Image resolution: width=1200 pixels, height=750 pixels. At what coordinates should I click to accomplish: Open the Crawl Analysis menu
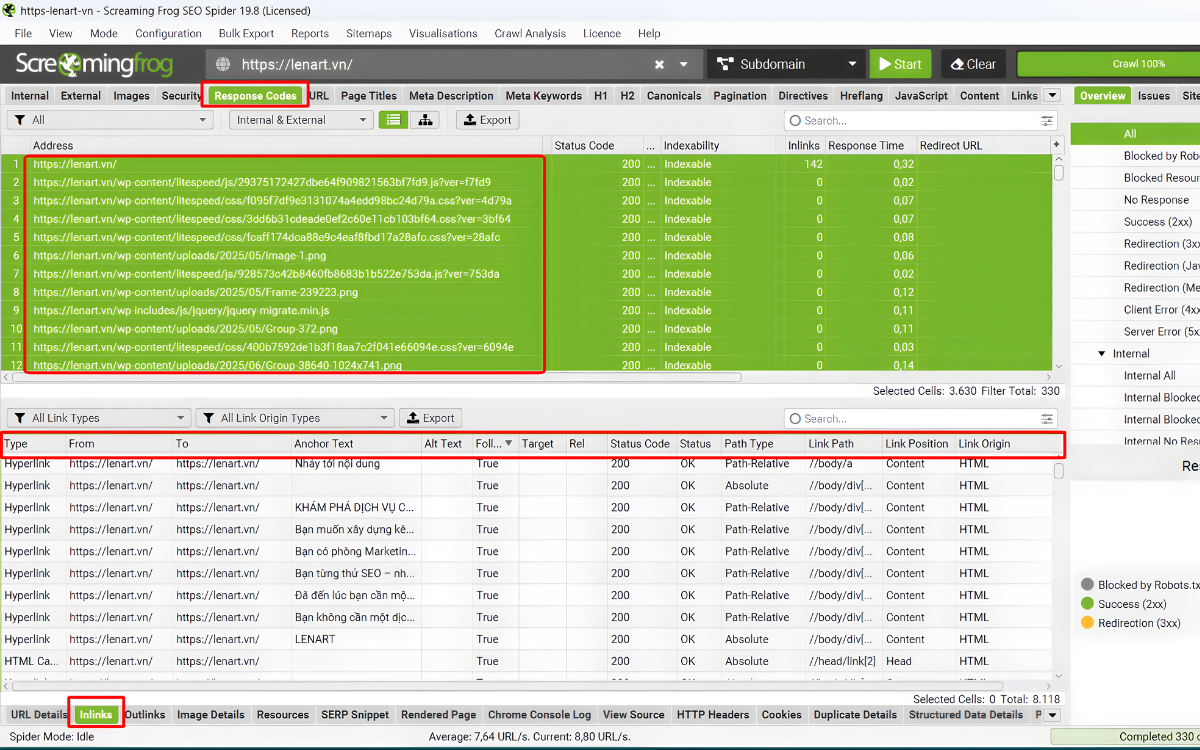(x=530, y=33)
